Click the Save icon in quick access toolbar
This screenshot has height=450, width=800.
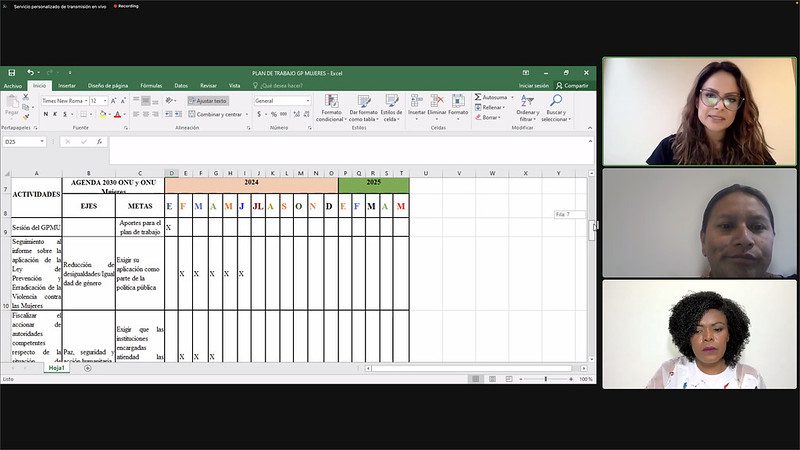click(x=11, y=73)
